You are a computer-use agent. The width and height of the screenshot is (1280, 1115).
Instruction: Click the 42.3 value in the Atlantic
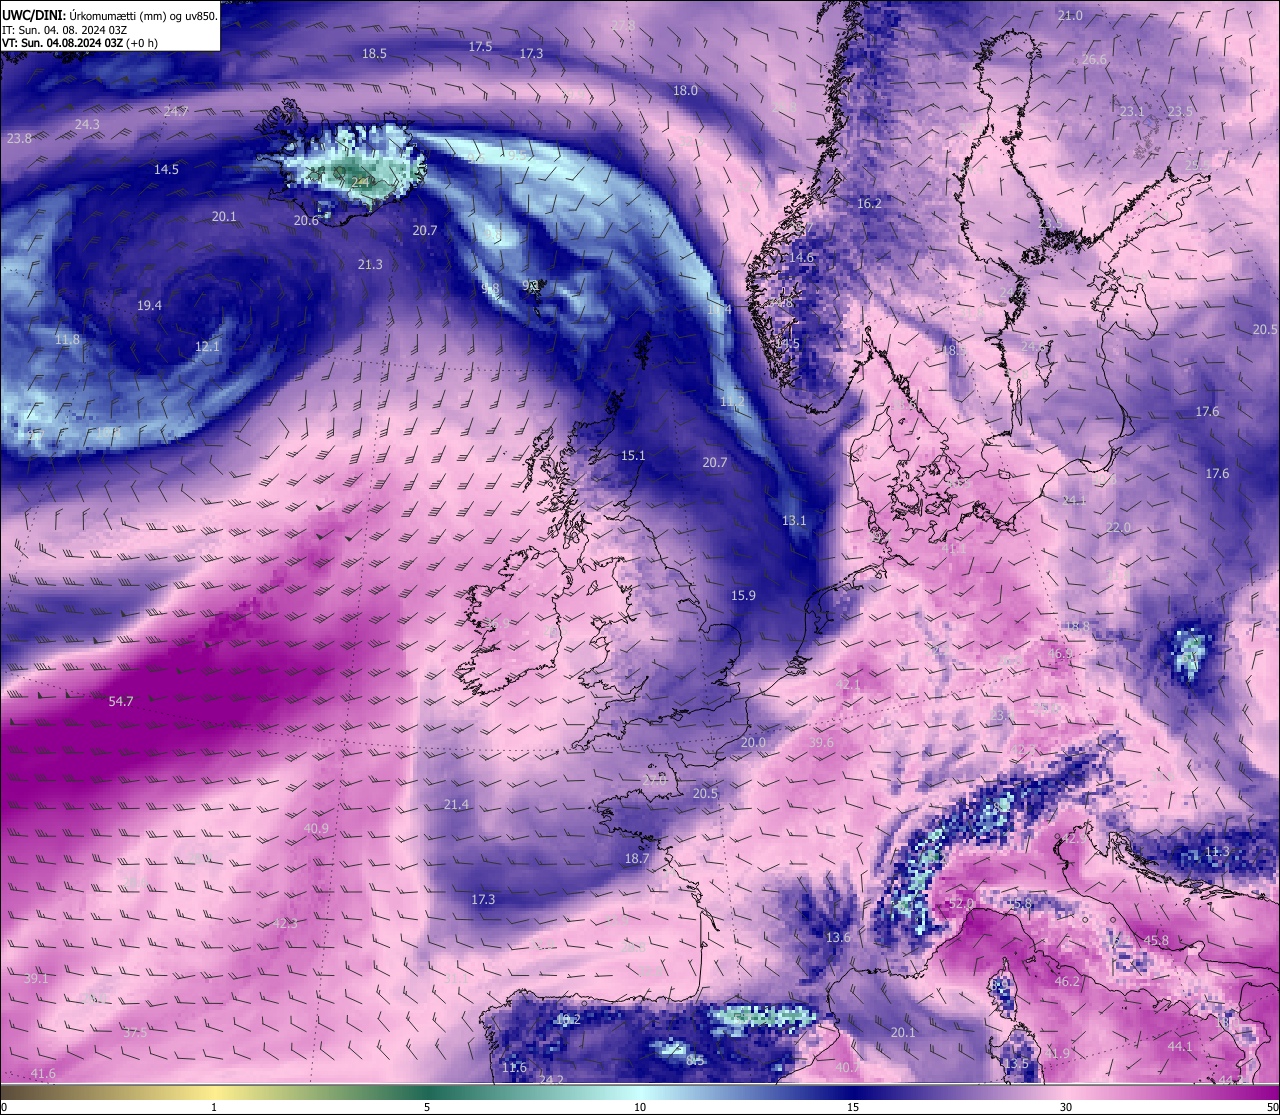pyautogui.click(x=285, y=924)
